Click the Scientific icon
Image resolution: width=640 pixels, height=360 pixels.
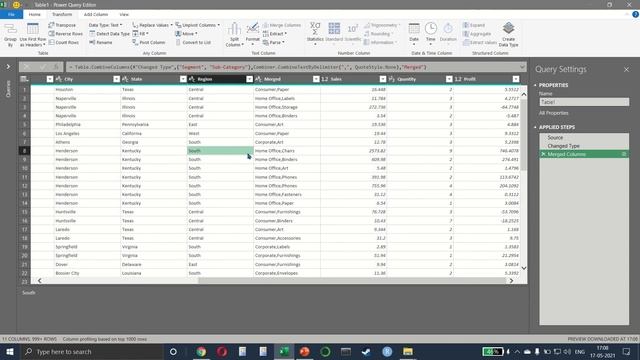tap(353, 32)
